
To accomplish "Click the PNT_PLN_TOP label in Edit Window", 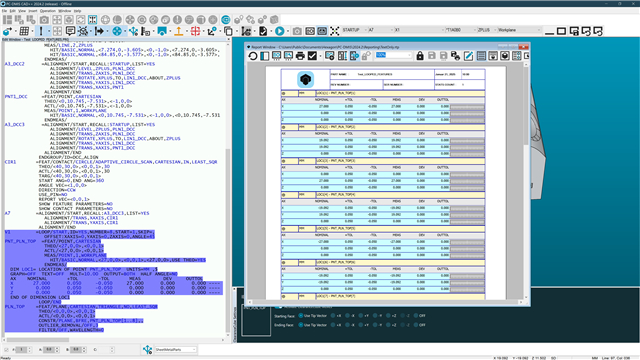I will [20, 241].
